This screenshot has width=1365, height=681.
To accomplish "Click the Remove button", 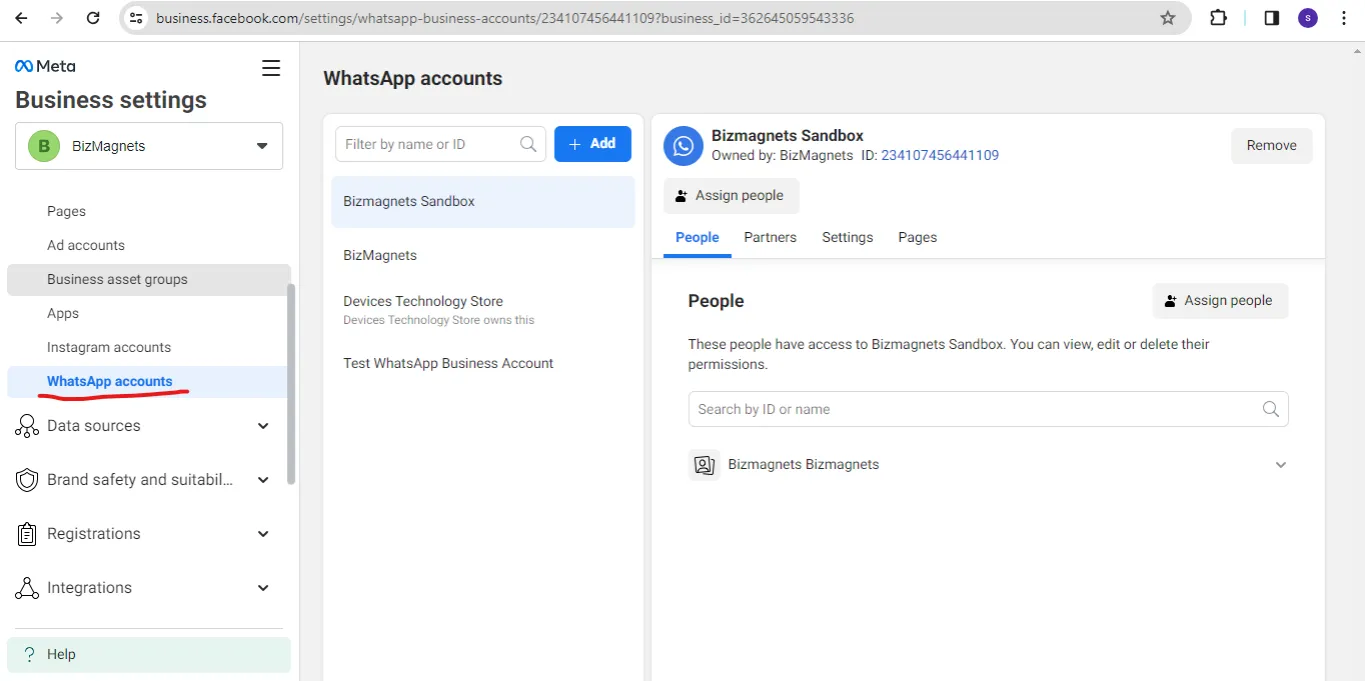I will (1271, 146).
